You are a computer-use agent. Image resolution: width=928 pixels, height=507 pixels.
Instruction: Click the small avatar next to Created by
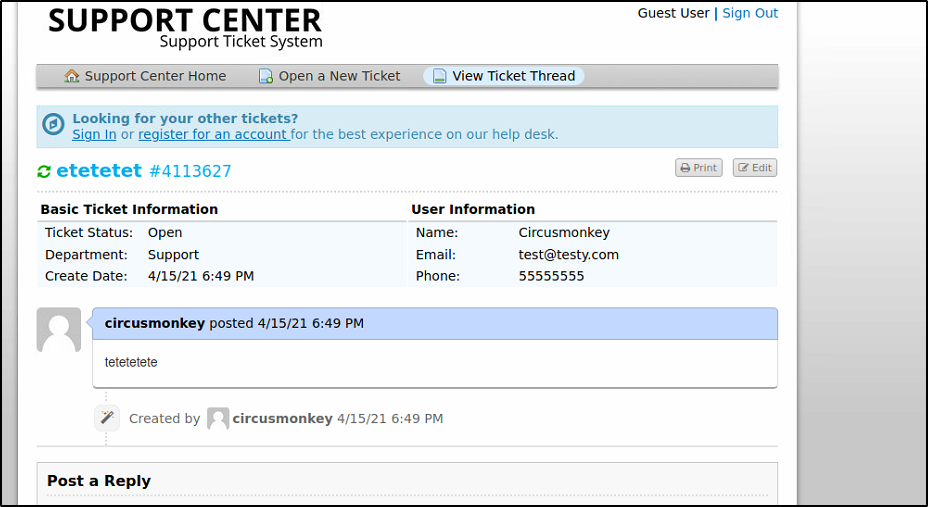218,419
